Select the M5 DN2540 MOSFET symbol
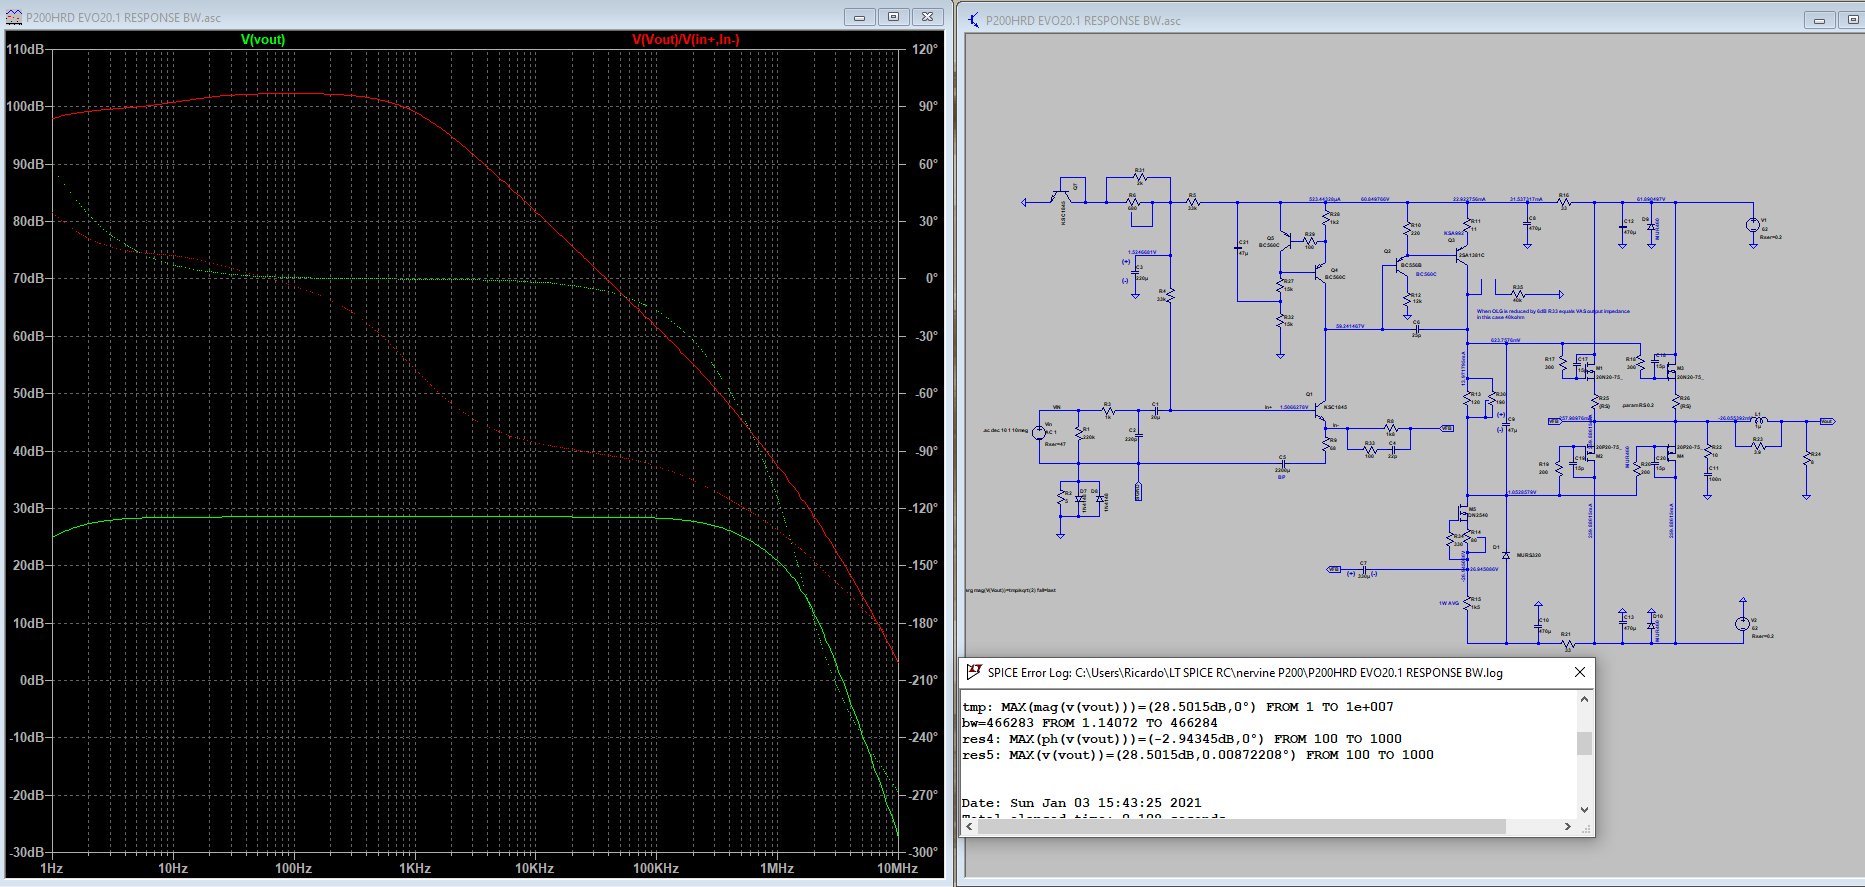This screenshot has height=887, width=1865. coord(1463,514)
